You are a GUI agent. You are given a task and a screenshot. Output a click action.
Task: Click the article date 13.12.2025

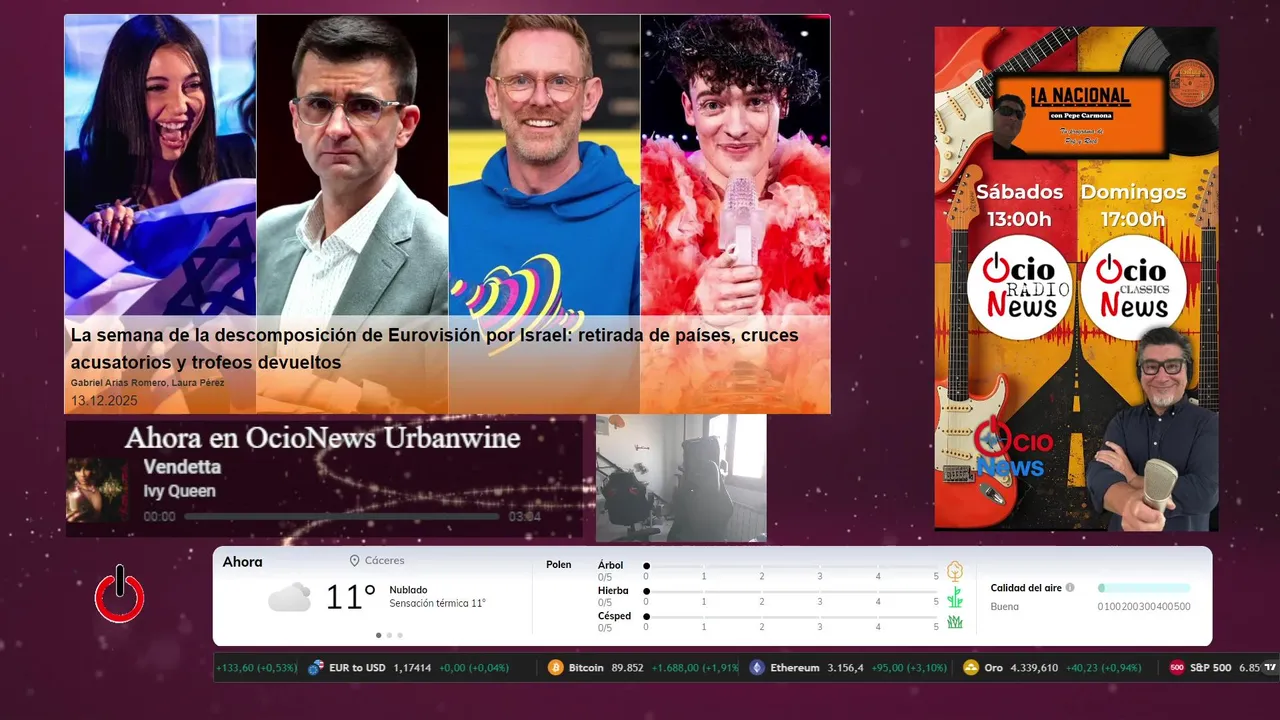104,401
